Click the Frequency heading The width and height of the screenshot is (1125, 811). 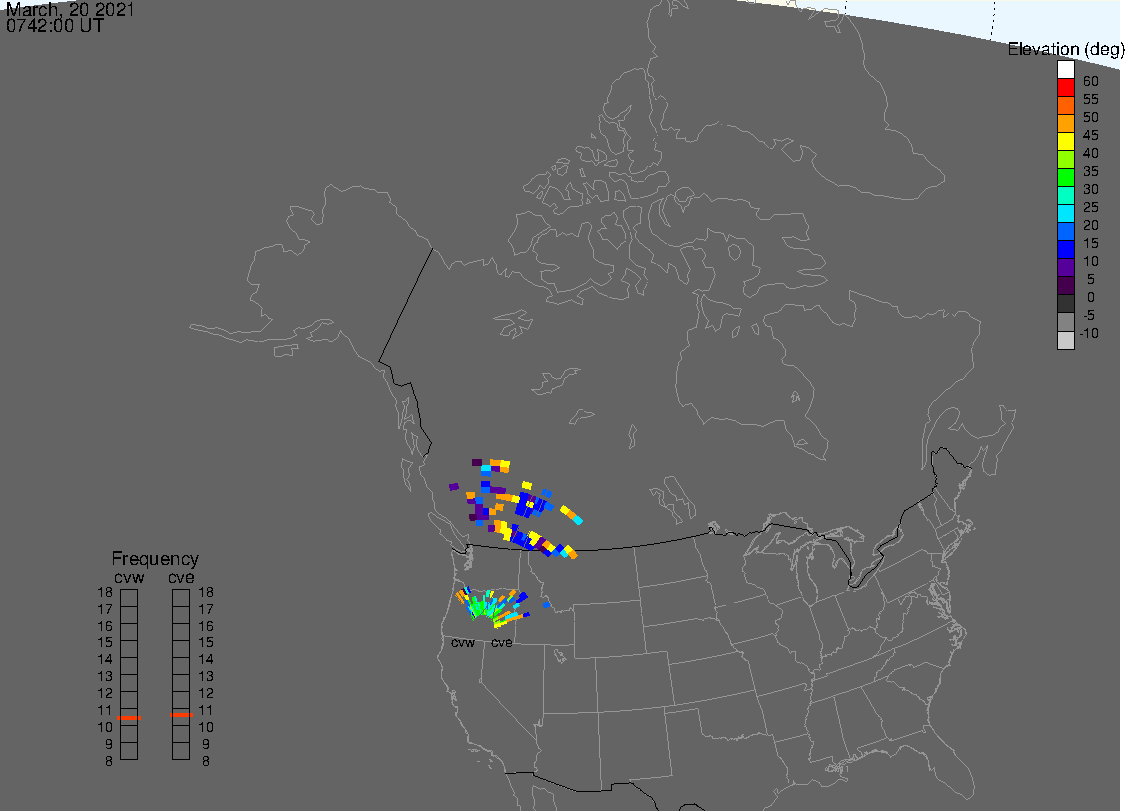click(x=155, y=559)
